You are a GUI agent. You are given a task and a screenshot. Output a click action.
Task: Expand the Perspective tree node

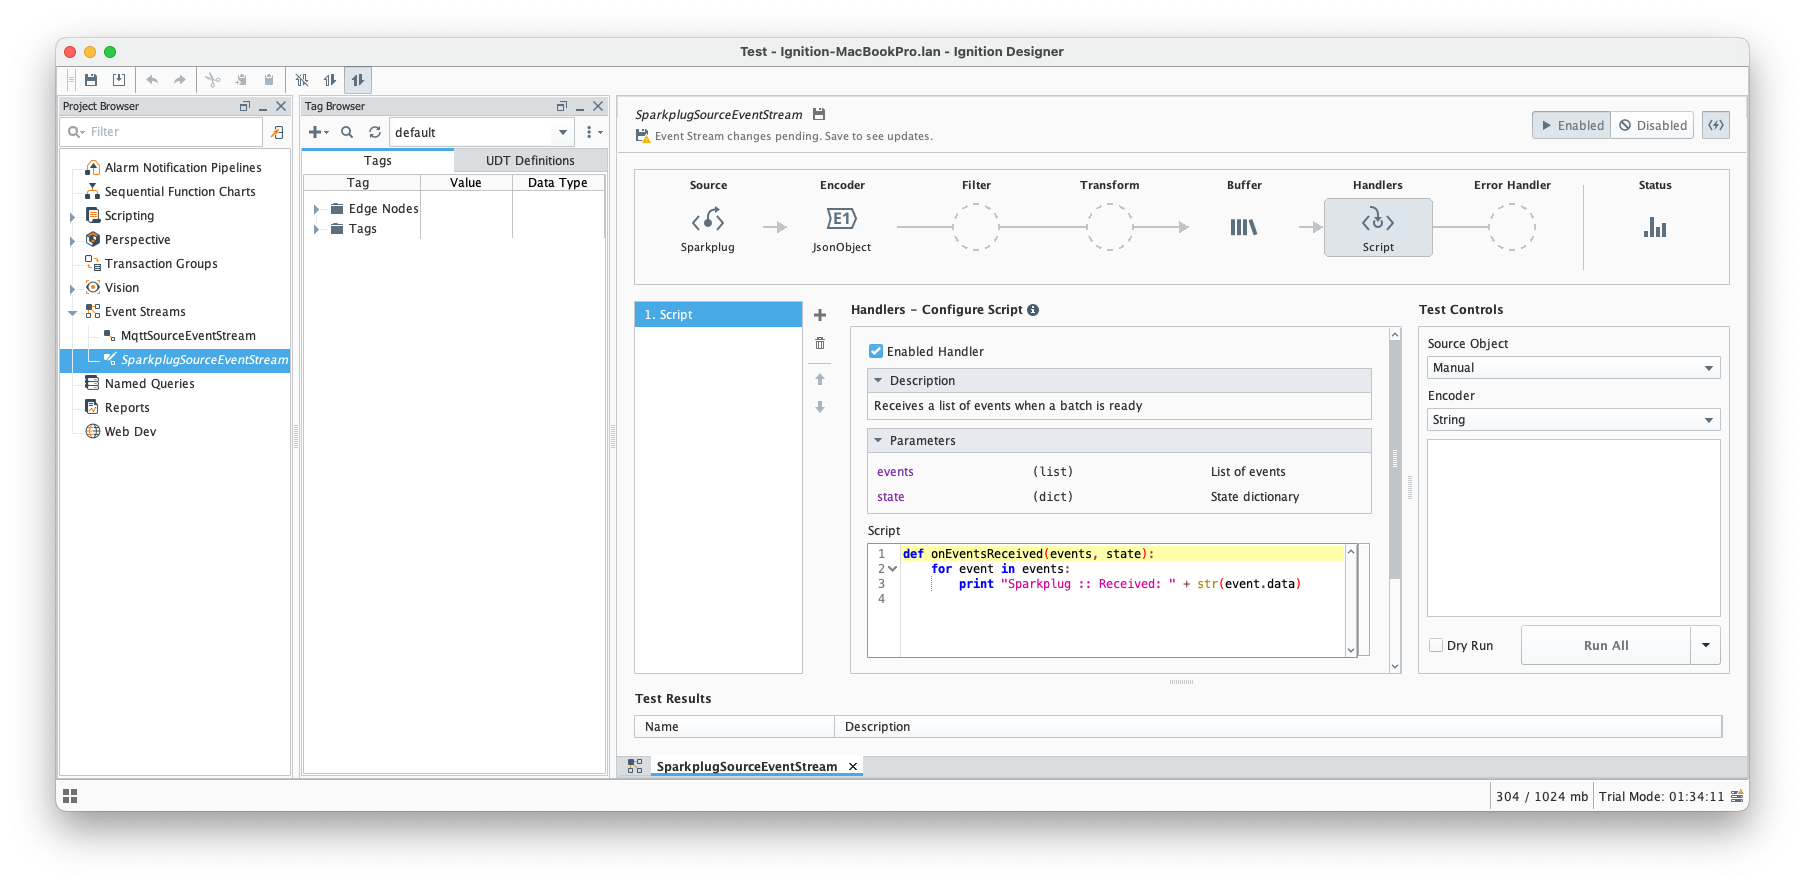[x=72, y=240]
